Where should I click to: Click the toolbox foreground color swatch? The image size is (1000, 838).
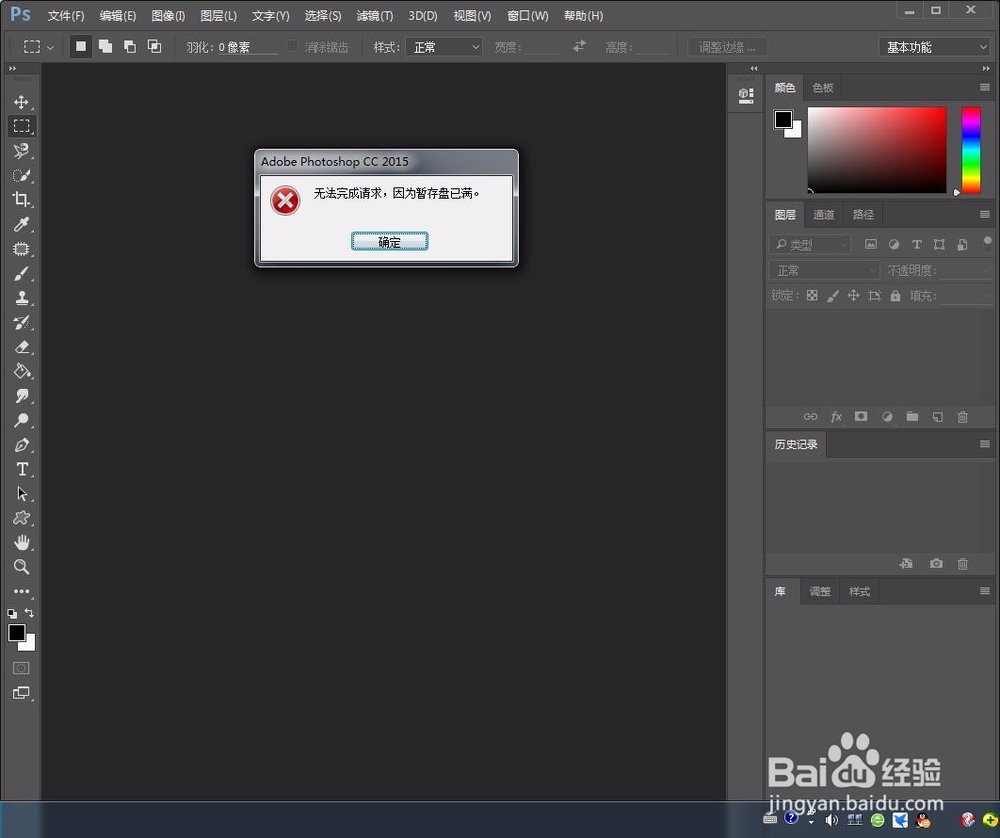point(16,632)
